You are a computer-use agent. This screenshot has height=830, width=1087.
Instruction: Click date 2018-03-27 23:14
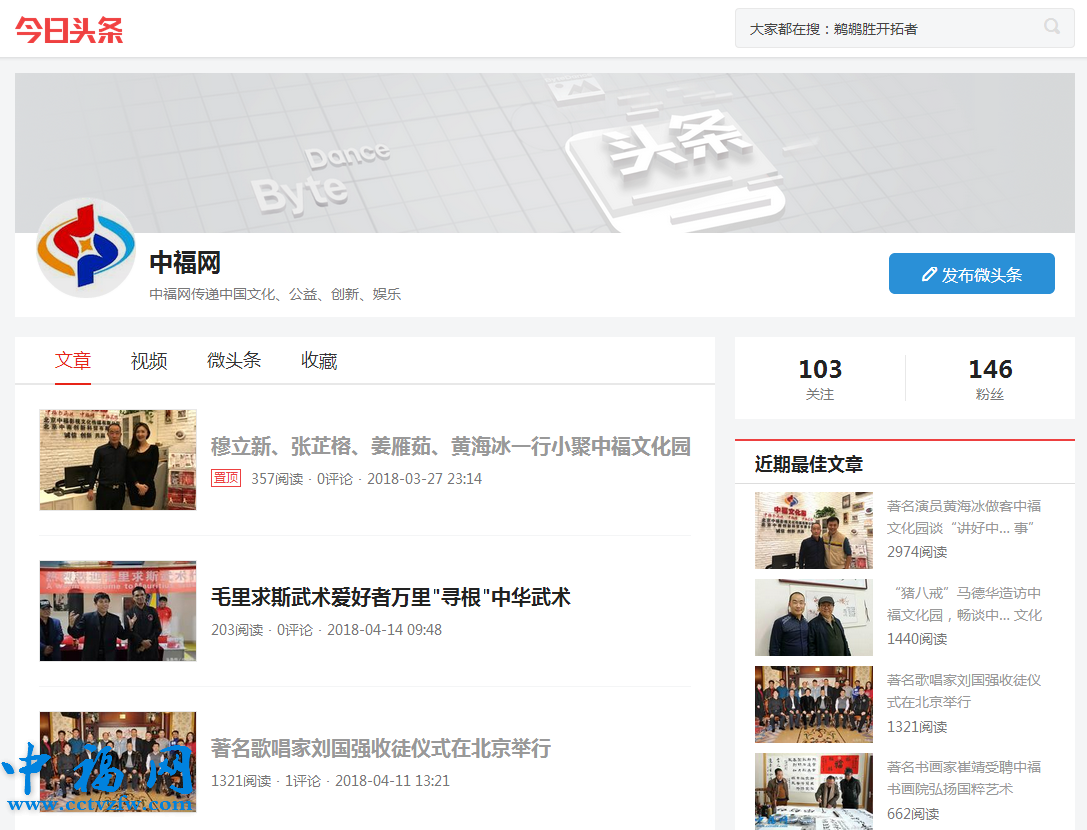(x=424, y=478)
